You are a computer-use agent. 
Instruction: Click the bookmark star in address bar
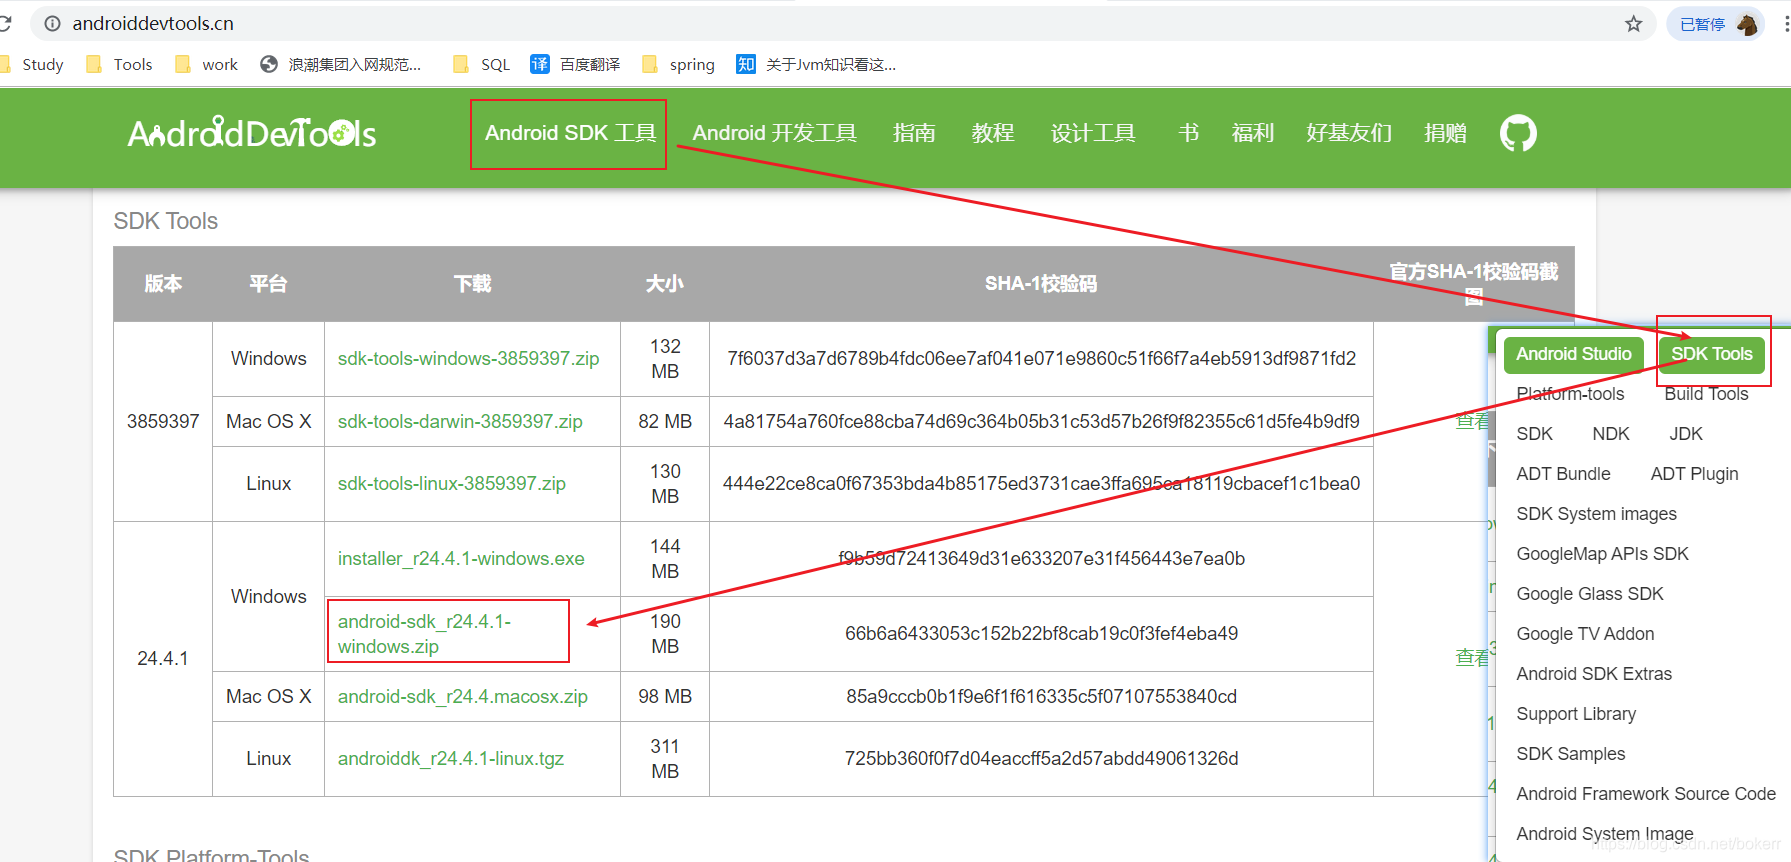1633,23
